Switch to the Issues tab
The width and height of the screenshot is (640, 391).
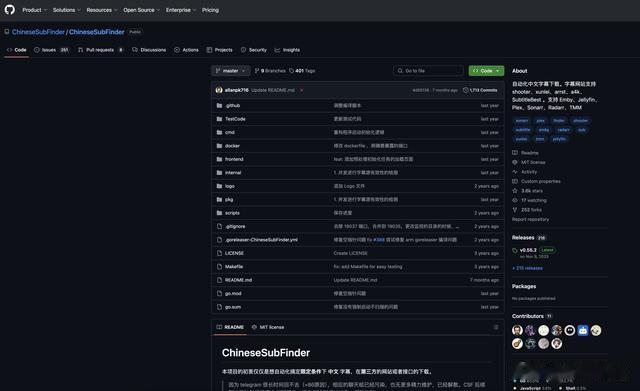pyautogui.click(x=51, y=50)
